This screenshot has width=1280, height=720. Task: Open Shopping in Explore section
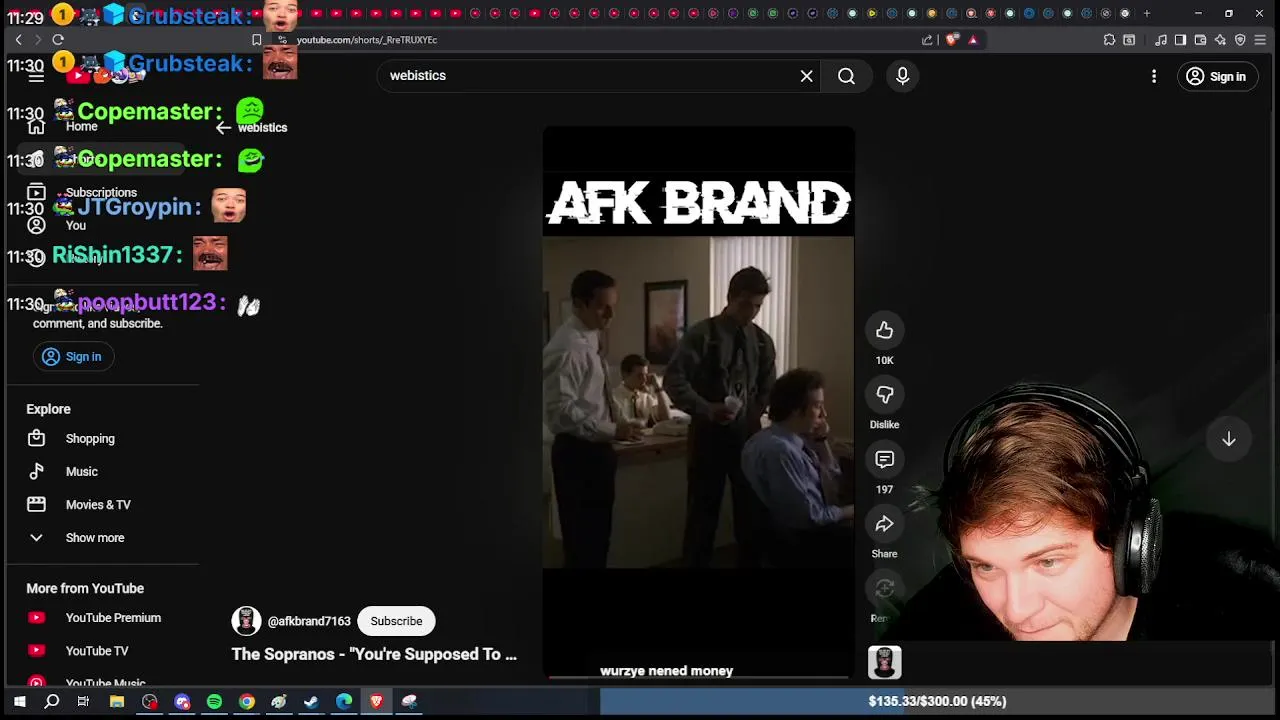tap(90, 438)
